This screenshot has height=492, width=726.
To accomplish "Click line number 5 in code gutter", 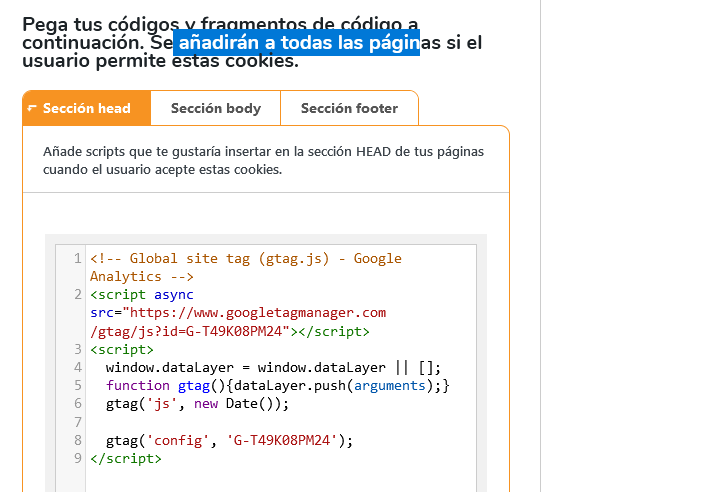I will click(77, 385).
